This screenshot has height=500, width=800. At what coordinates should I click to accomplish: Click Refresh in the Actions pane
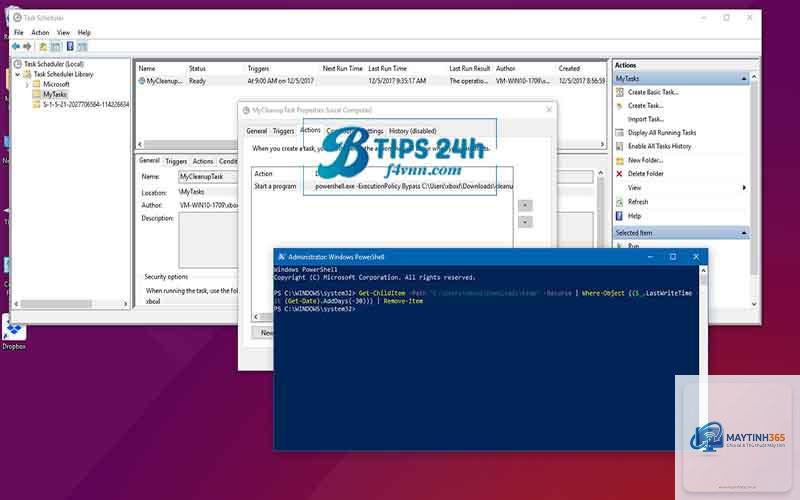coord(638,202)
